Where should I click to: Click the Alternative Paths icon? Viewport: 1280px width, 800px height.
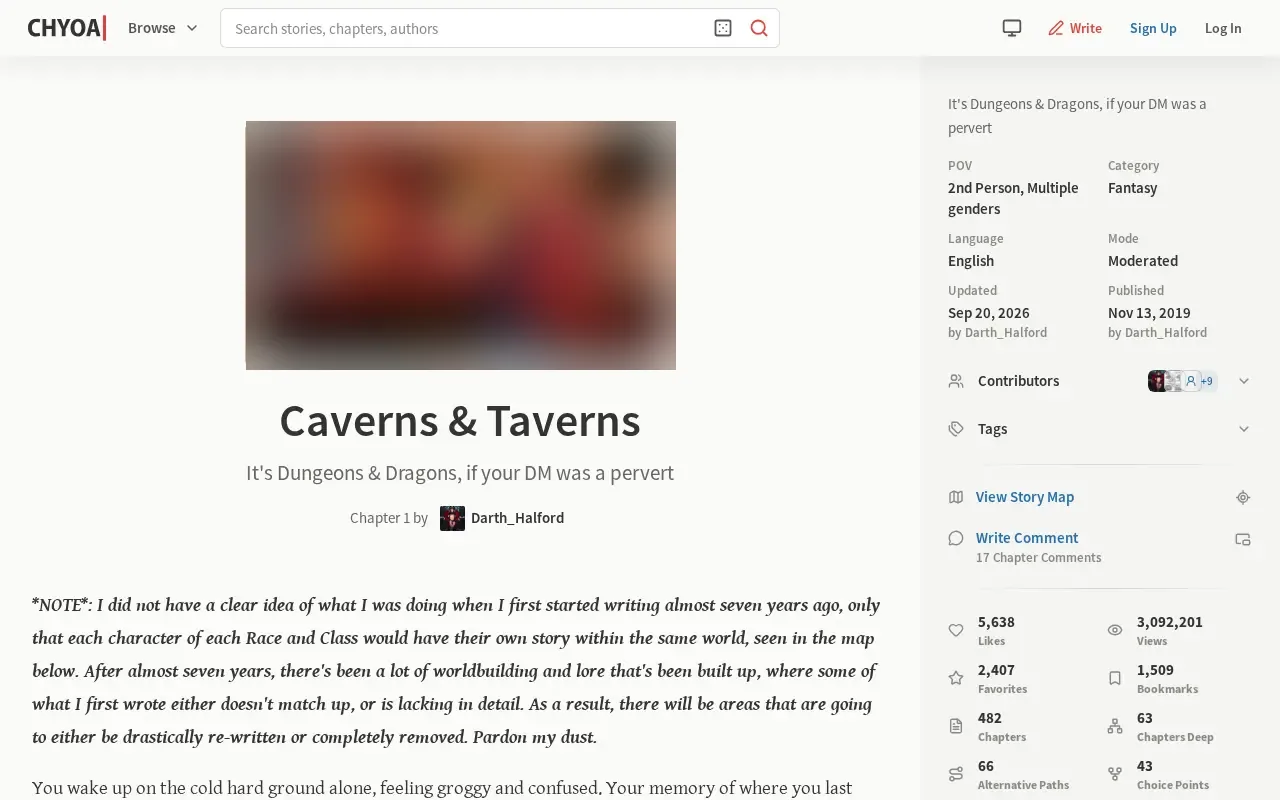tap(956, 774)
